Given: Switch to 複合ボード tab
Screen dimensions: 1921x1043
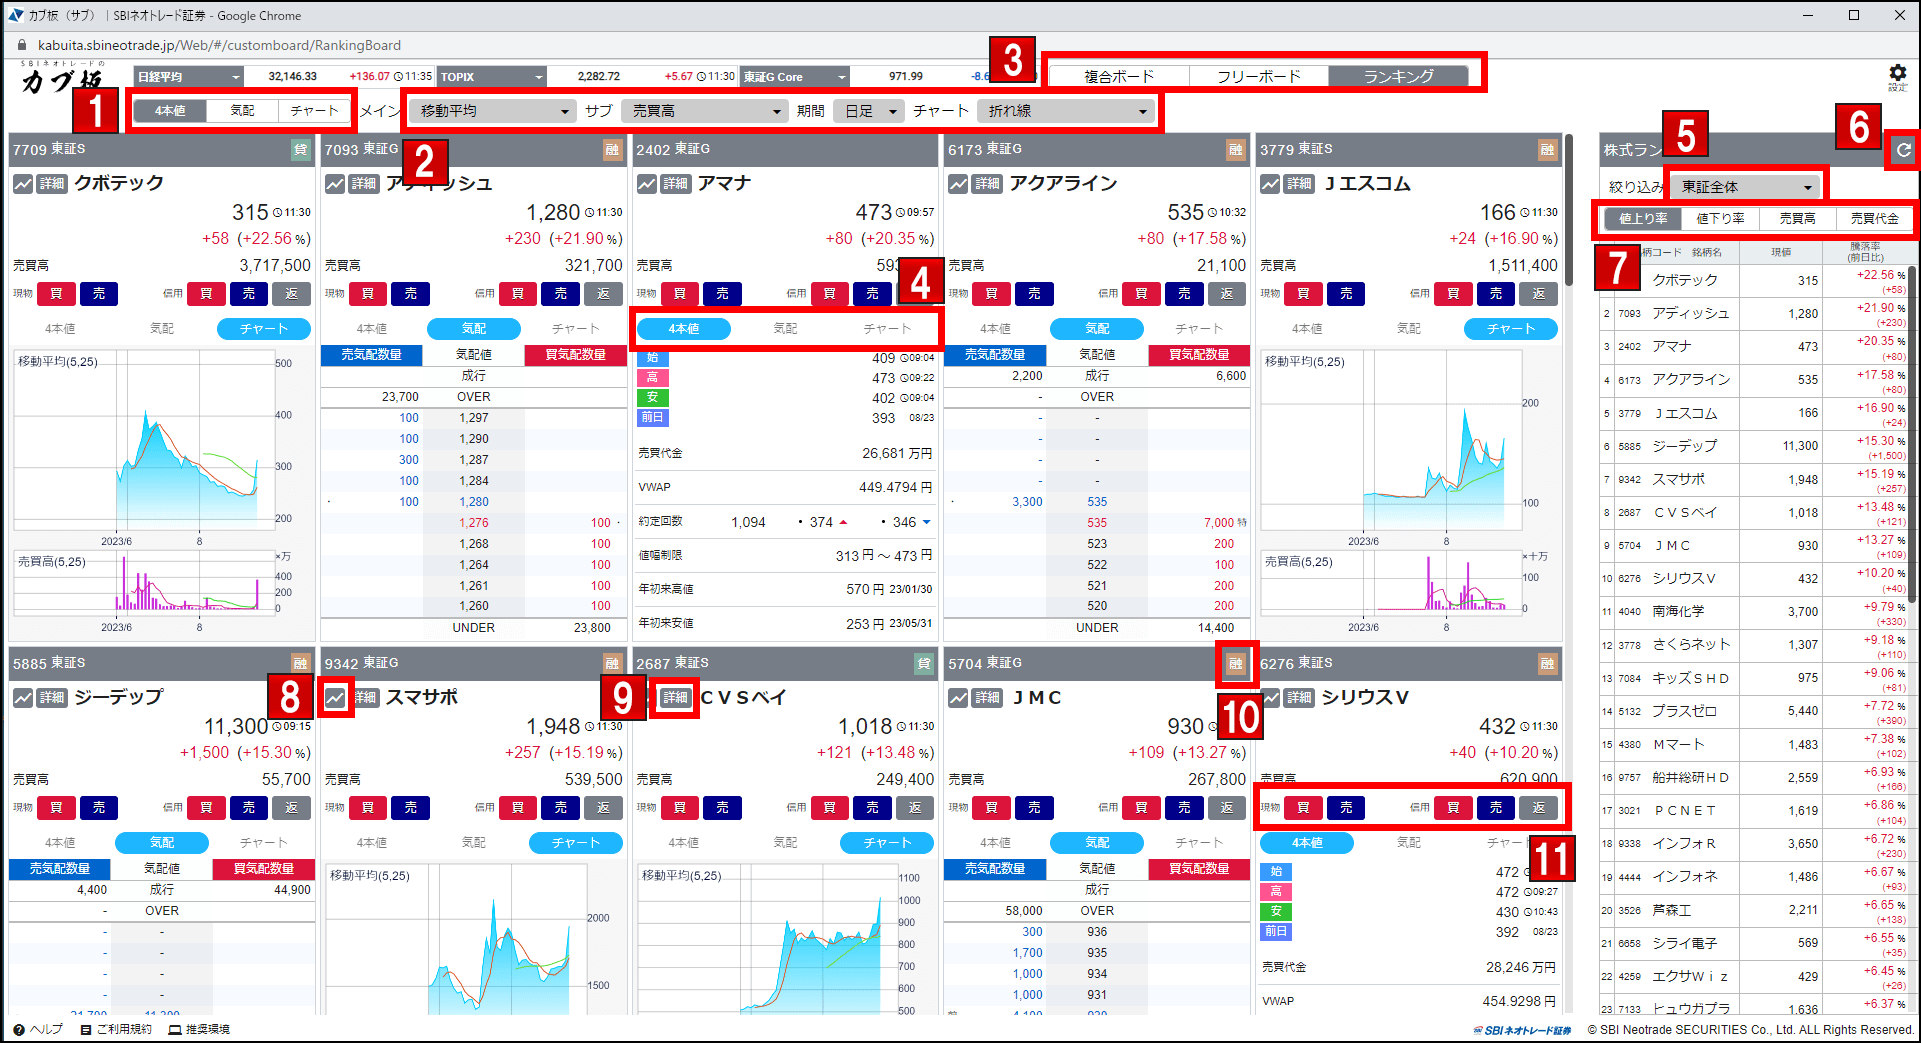Looking at the screenshot, I should [x=1119, y=76].
